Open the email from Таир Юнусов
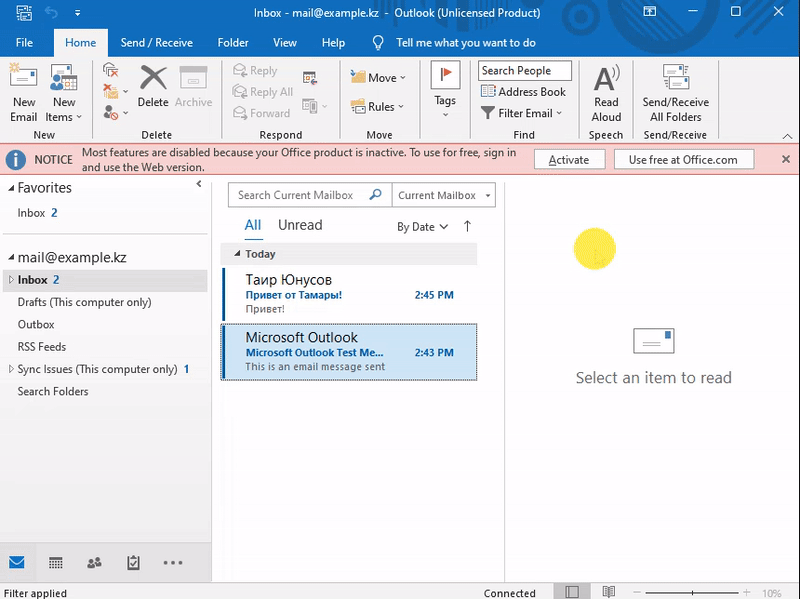Image resolution: width=800 pixels, height=599 pixels. [x=349, y=293]
